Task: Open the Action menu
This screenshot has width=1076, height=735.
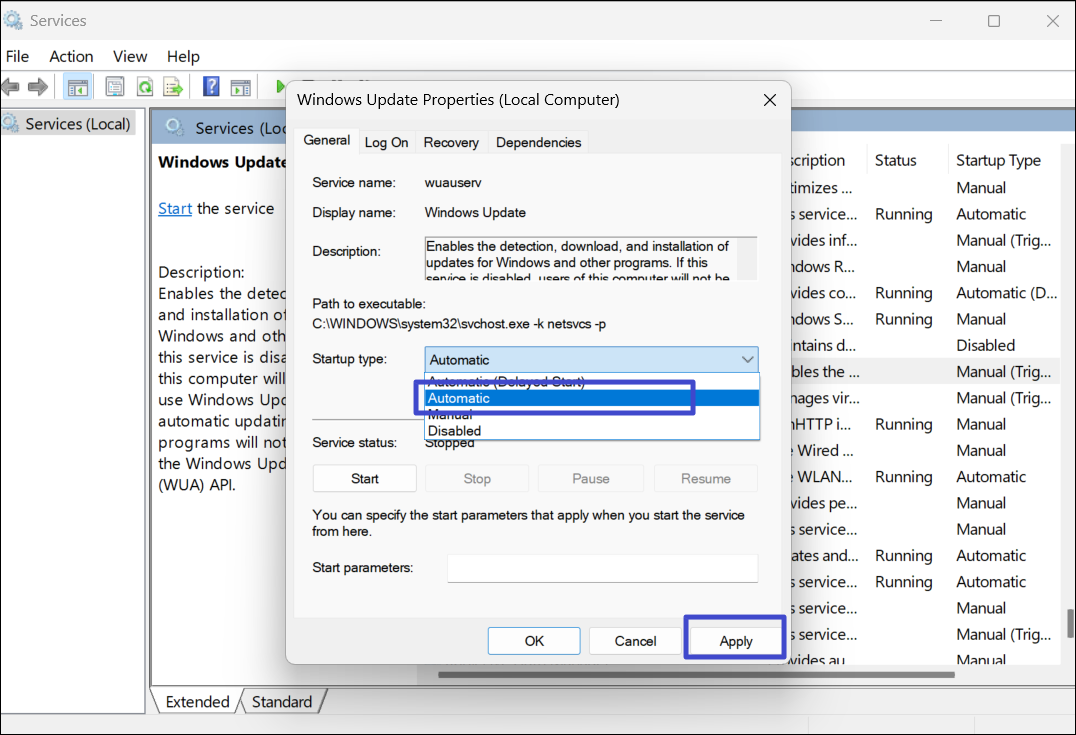Action: 71,57
